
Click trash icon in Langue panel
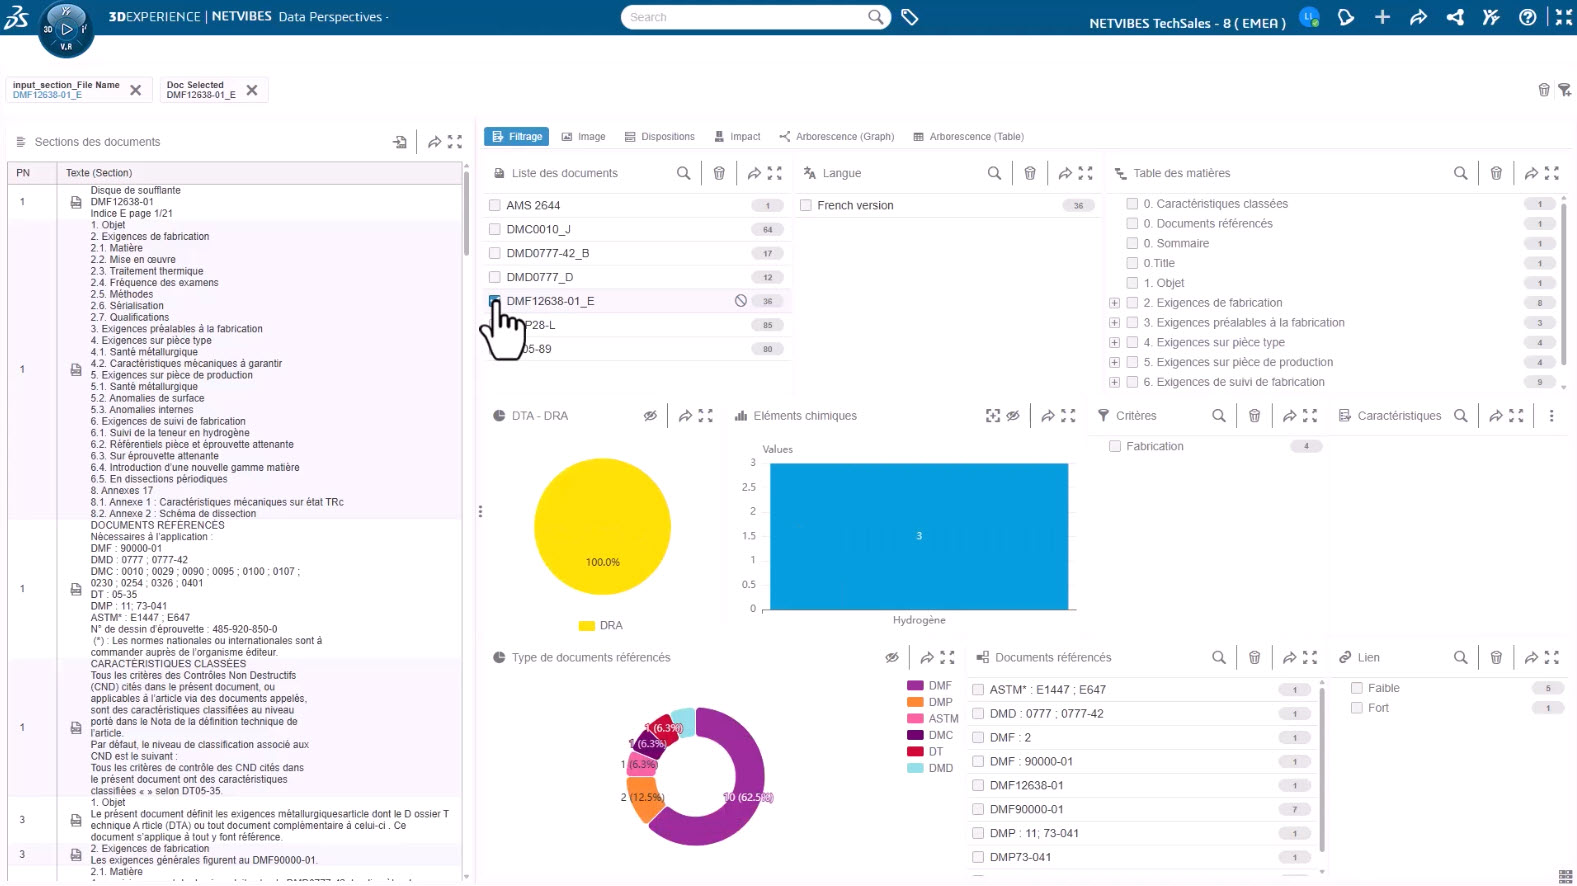[x=1029, y=173]
